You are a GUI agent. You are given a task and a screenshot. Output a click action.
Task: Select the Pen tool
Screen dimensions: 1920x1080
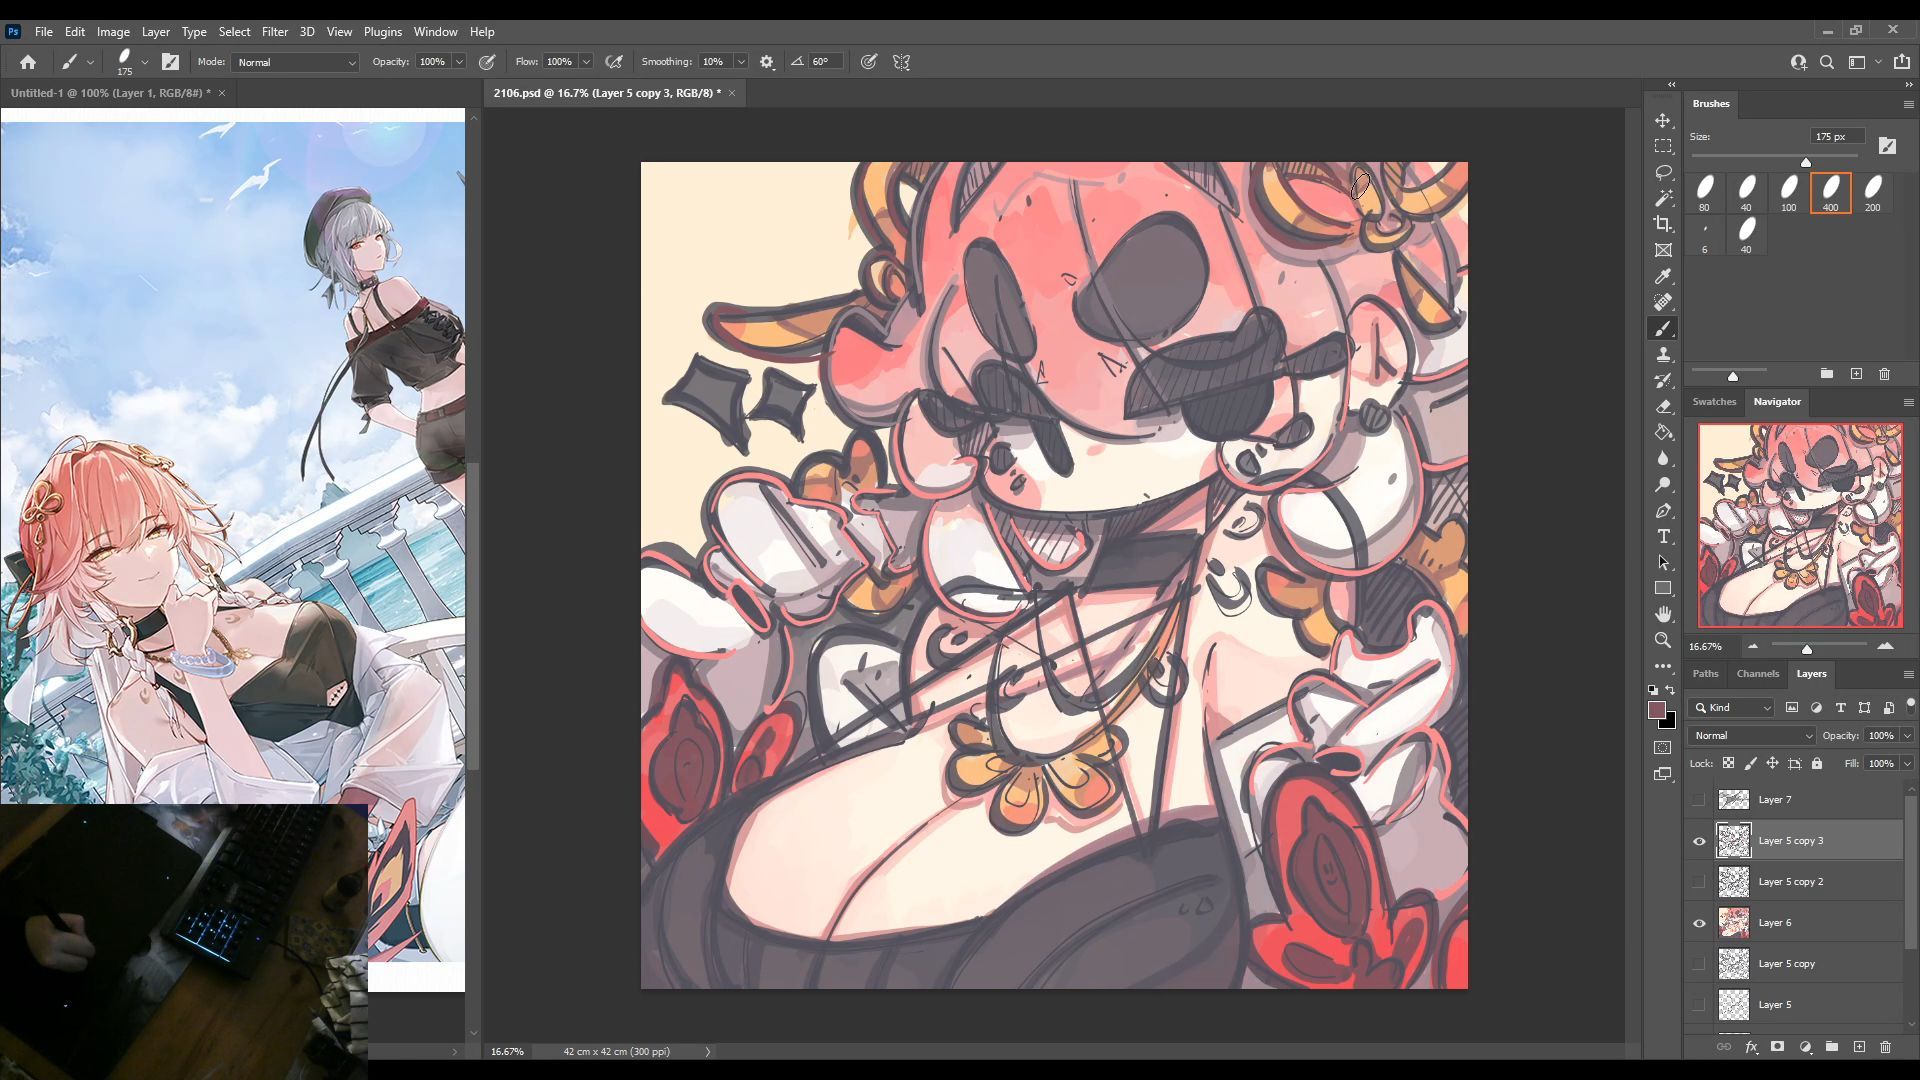tap(1663, 510)
